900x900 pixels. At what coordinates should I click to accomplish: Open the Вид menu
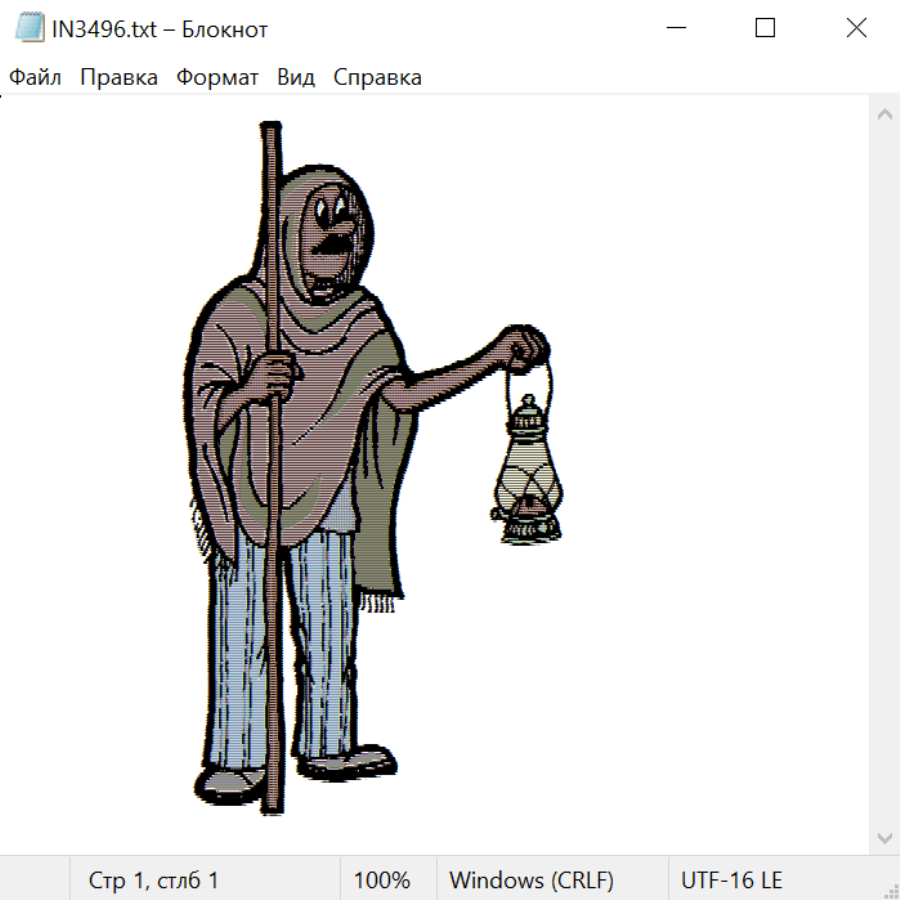click(296, 78)
